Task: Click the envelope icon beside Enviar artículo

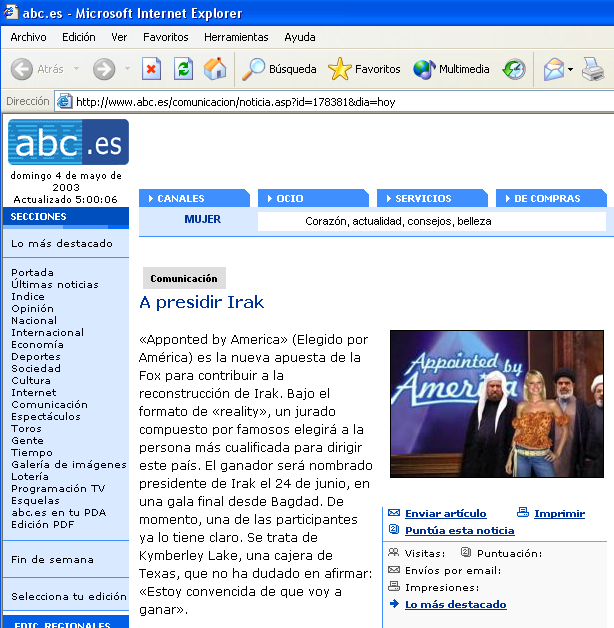Action: (x=394, y=512)
